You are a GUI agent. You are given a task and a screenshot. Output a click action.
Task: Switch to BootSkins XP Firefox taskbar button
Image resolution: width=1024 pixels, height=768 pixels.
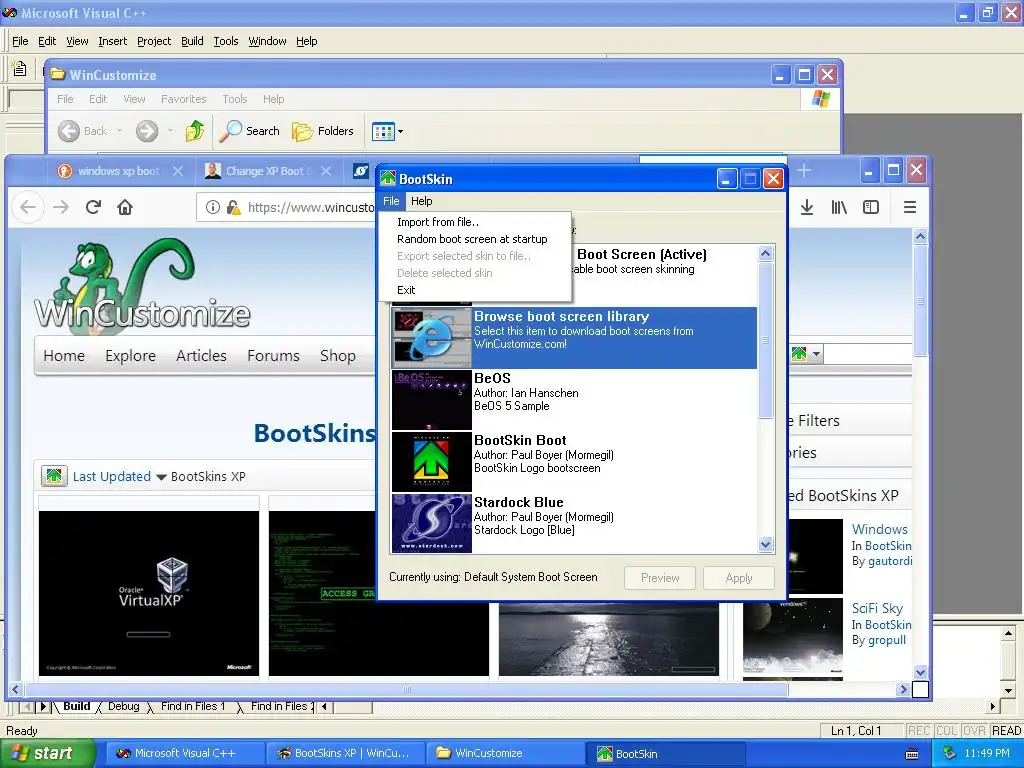345,754
